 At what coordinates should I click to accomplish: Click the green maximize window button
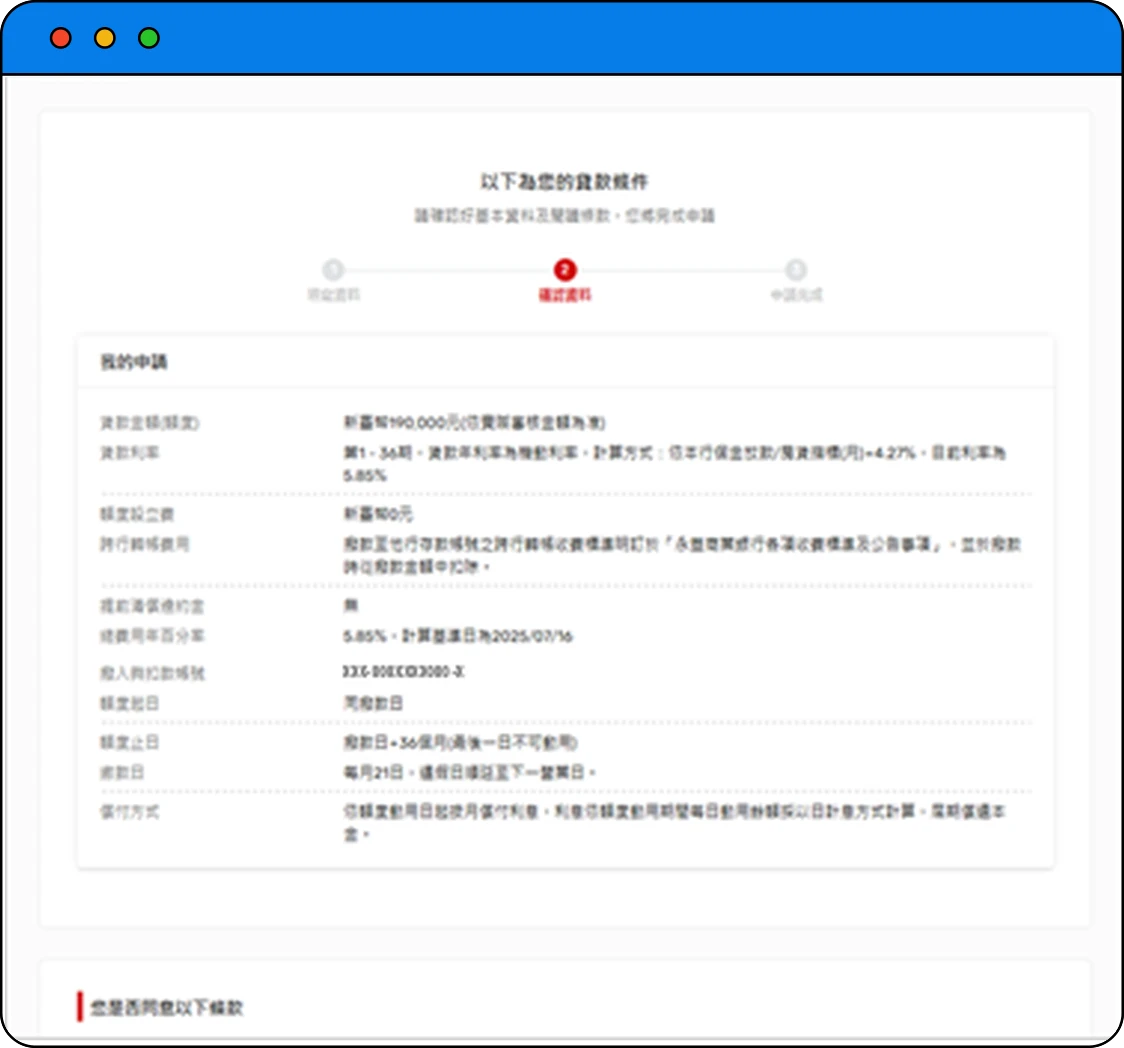(x=148, y=38)
